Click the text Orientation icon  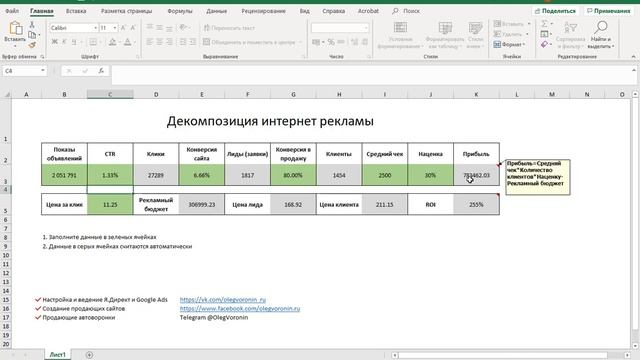[x=182, y=27]
